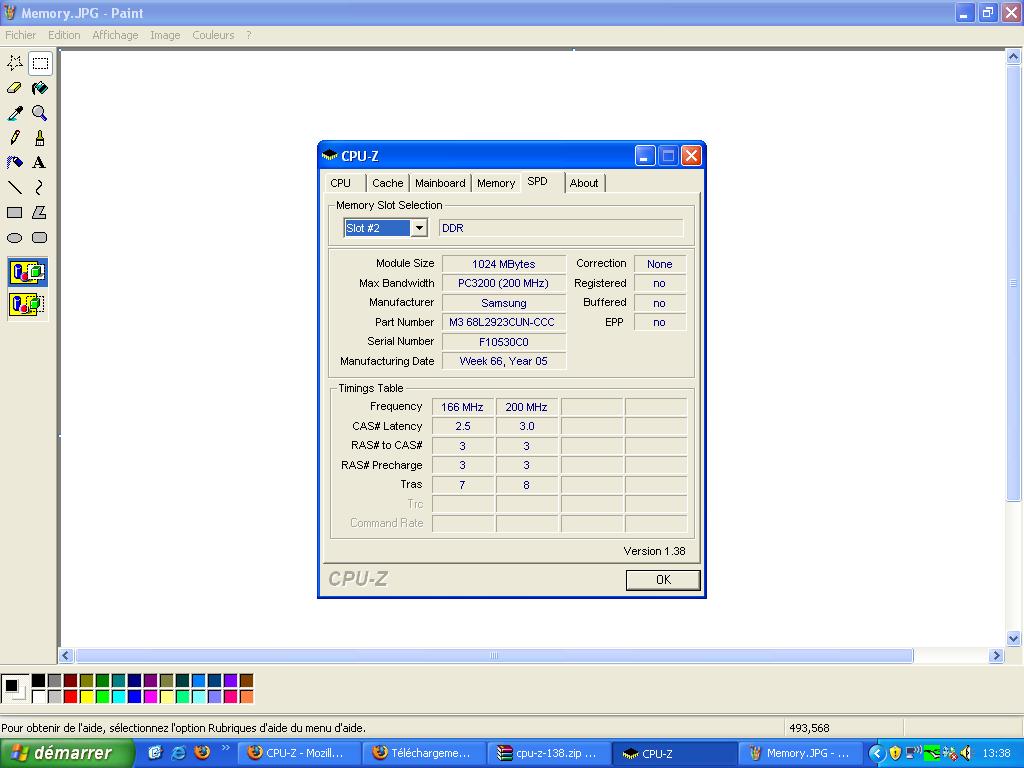Select the Magnifier tool
This screenshot has width=1024, height=768.
(39, 113)
